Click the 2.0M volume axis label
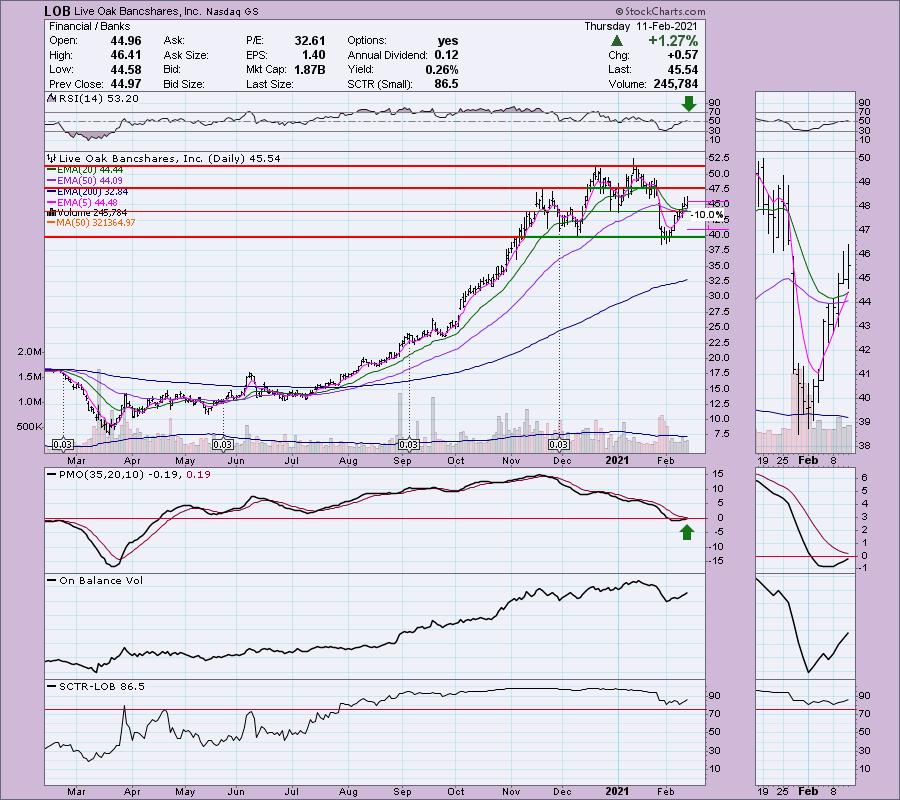The width and height of the screenshot is (900, 800). pyautogui.click(x=29, y=352)
